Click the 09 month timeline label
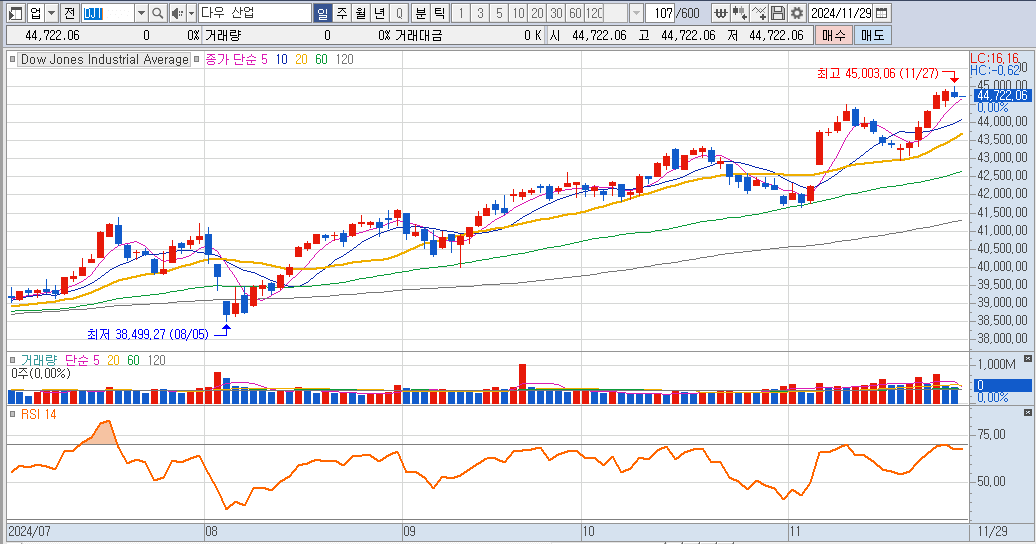This screenshot has height=544, width=1036. point(410,531)
